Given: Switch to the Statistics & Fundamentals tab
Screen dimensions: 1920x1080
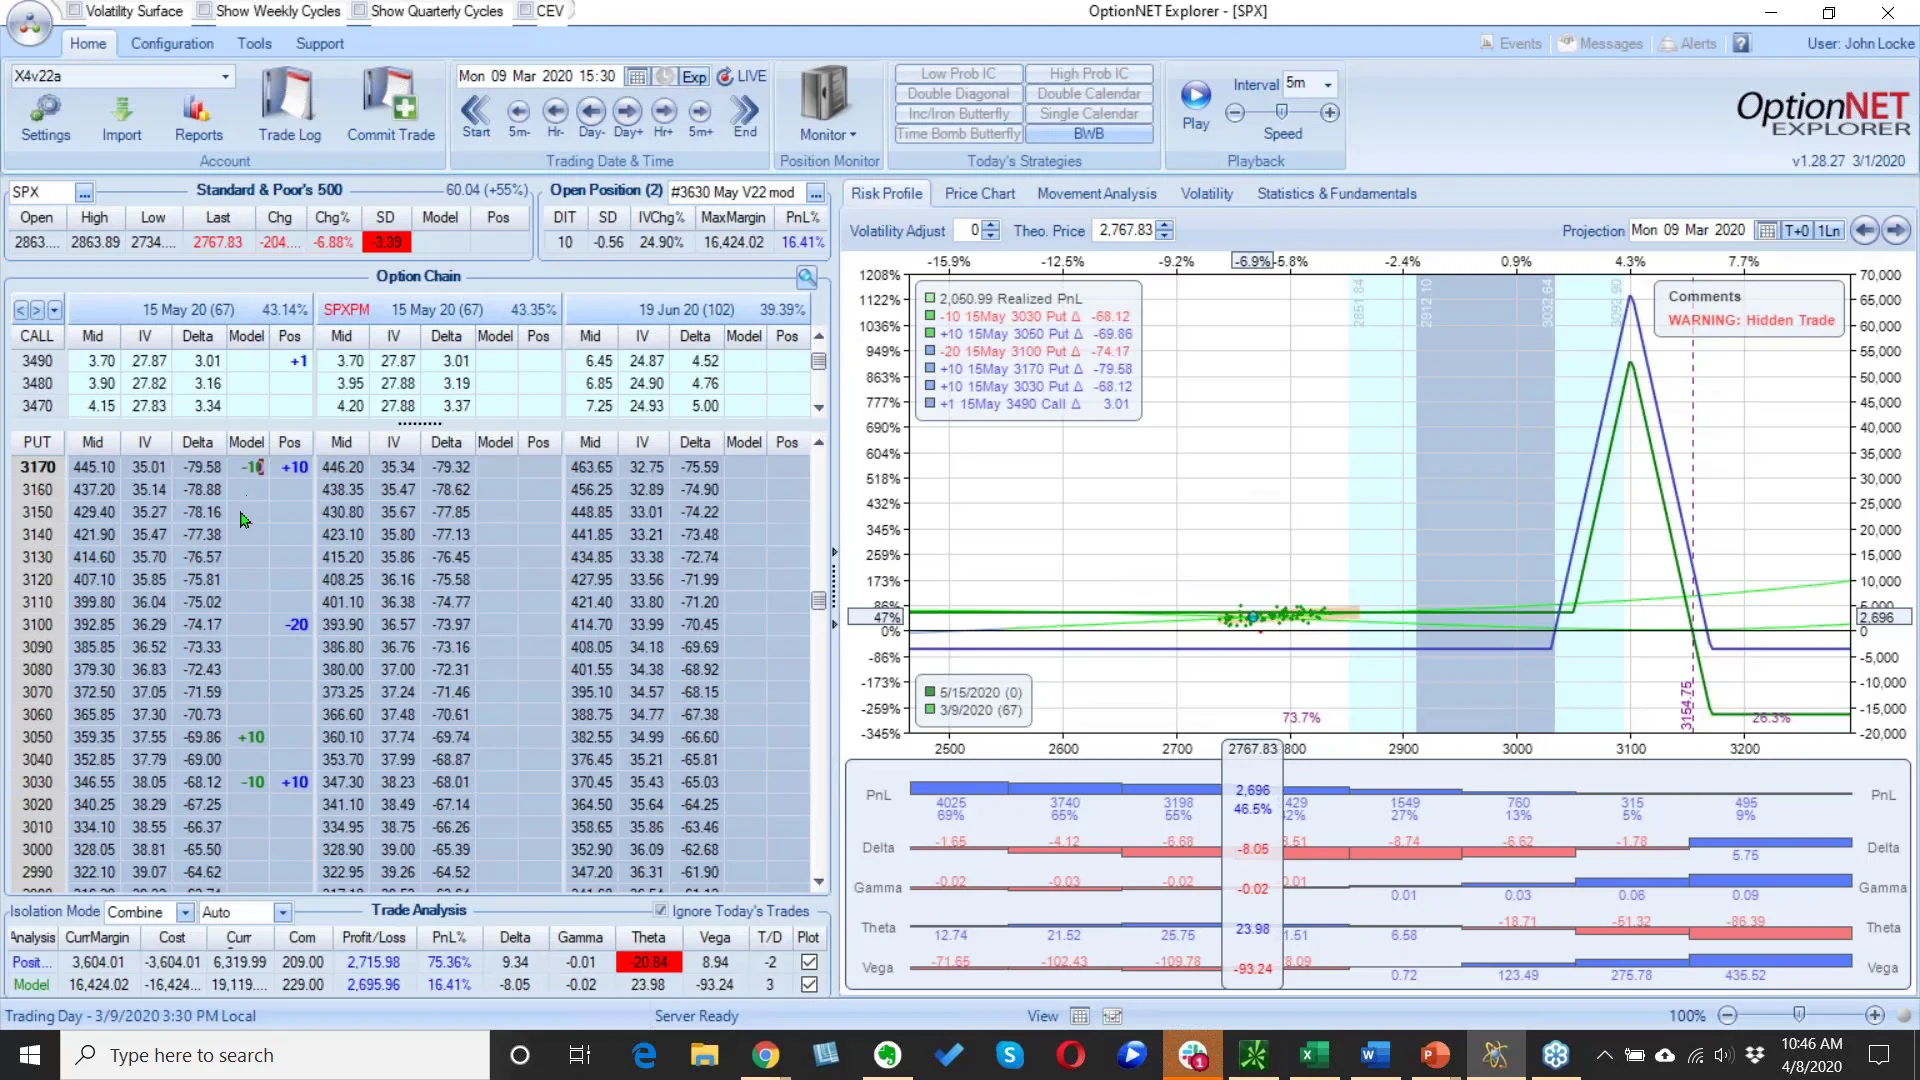Looking at the screenshot, I should click(x=1336, y=194).
